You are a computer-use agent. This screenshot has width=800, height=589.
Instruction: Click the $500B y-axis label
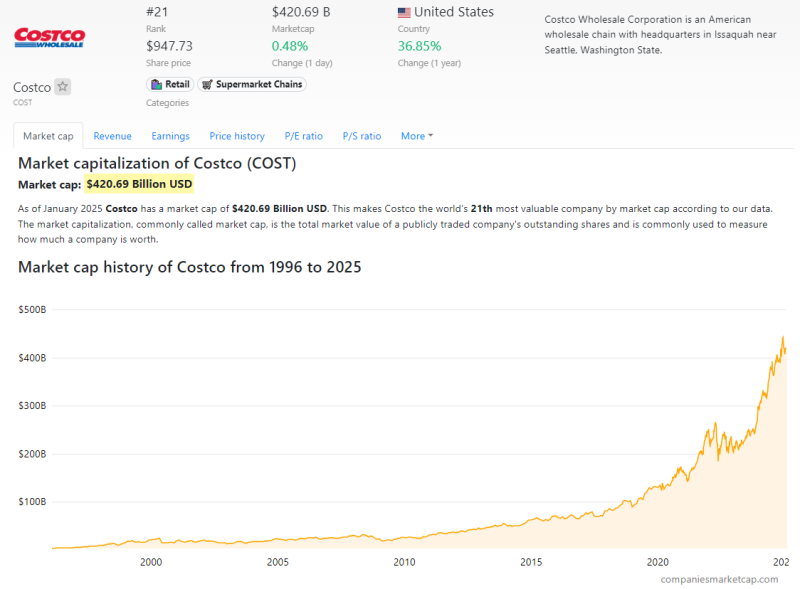click(x=32, y=310)
